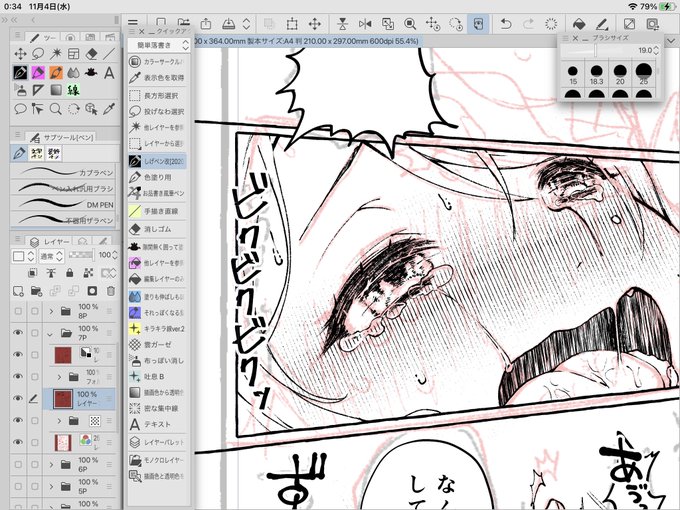The image size is (680, 510).
Task: Select the pink Marker tool icon
Action: coord(38,72)
